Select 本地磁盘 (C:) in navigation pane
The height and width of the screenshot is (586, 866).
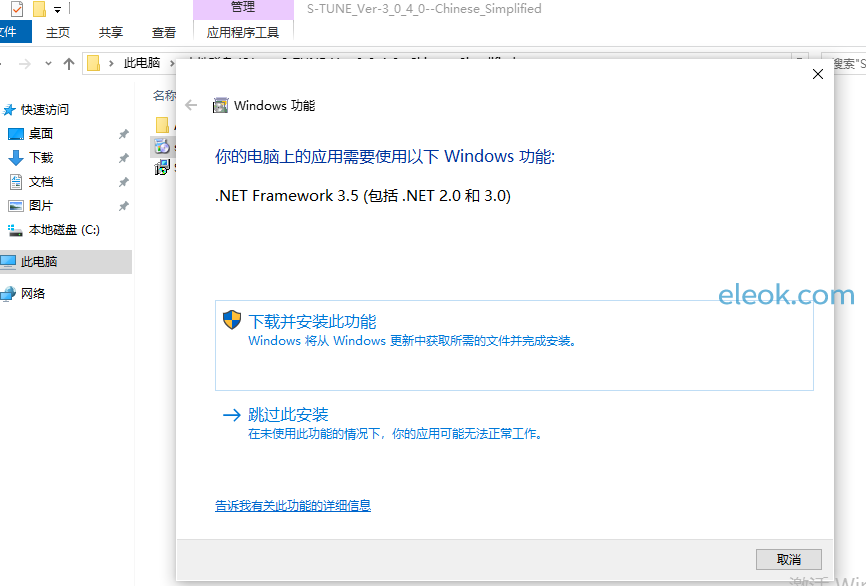64,230
